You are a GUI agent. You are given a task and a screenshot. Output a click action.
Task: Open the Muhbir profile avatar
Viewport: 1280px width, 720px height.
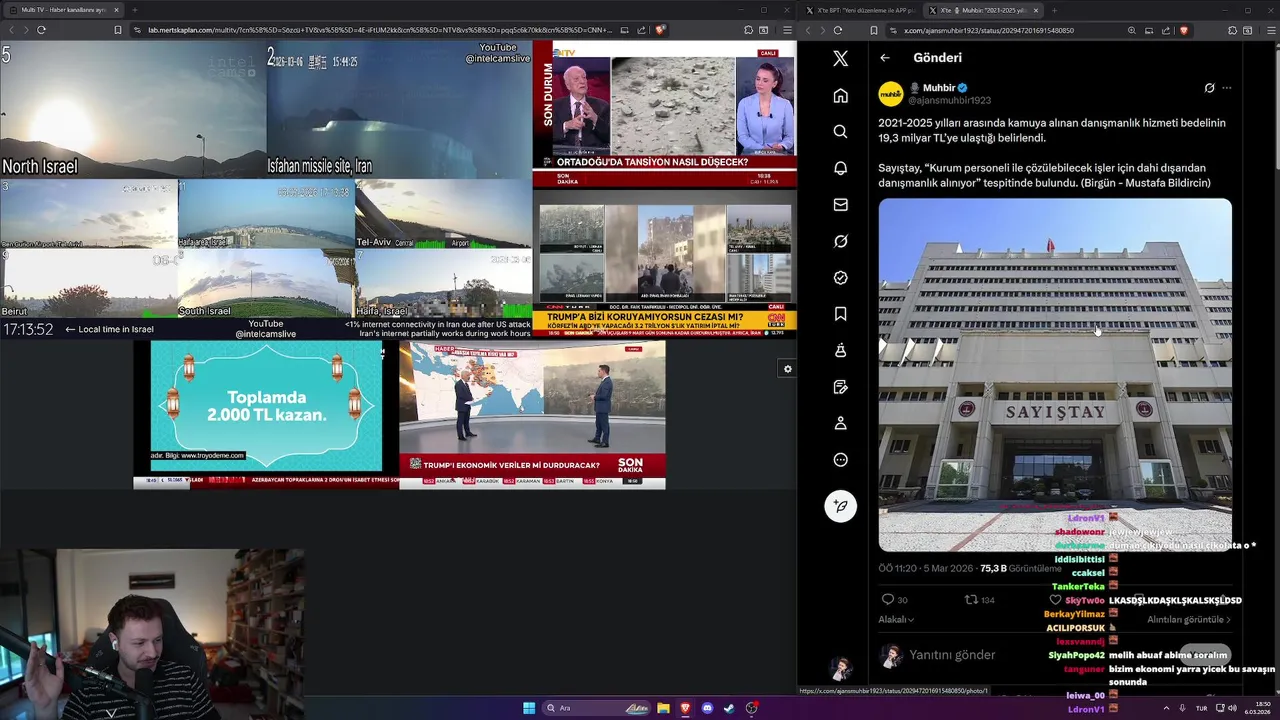[x=891, y=94]
